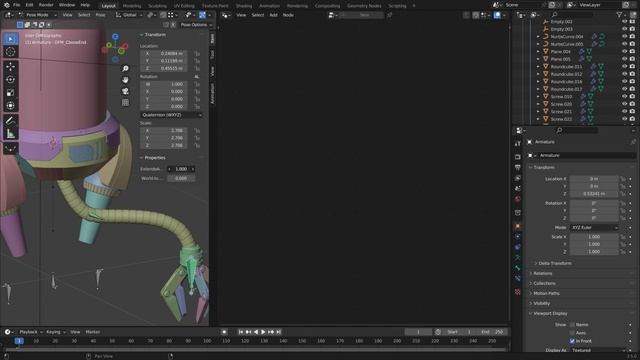Click the node editor Add menu
Viewport: 640px width, 360px height.
coord(273,15)
